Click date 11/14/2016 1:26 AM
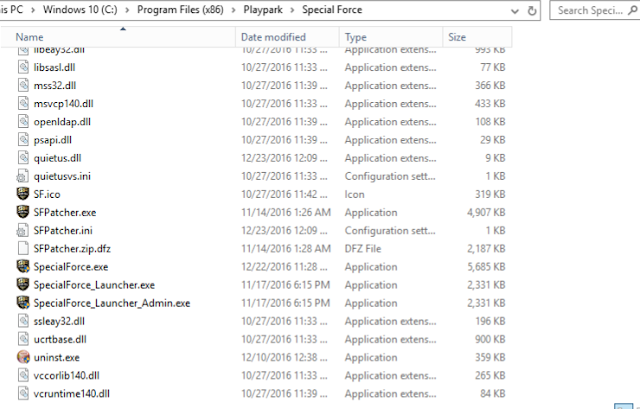The height and width of the screenshot is (409, 640). (286, 213)
